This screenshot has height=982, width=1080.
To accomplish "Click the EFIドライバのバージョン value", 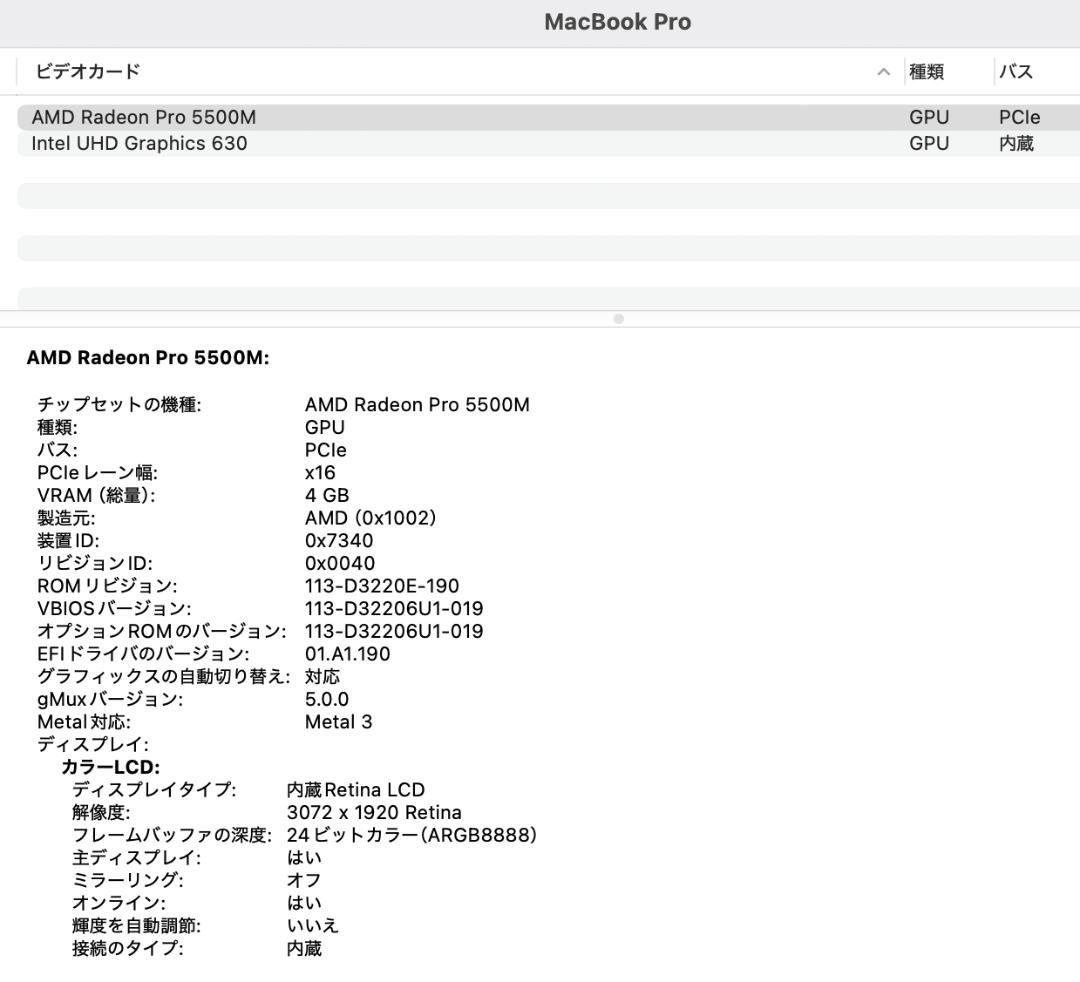I will click(x=348, y=653).
